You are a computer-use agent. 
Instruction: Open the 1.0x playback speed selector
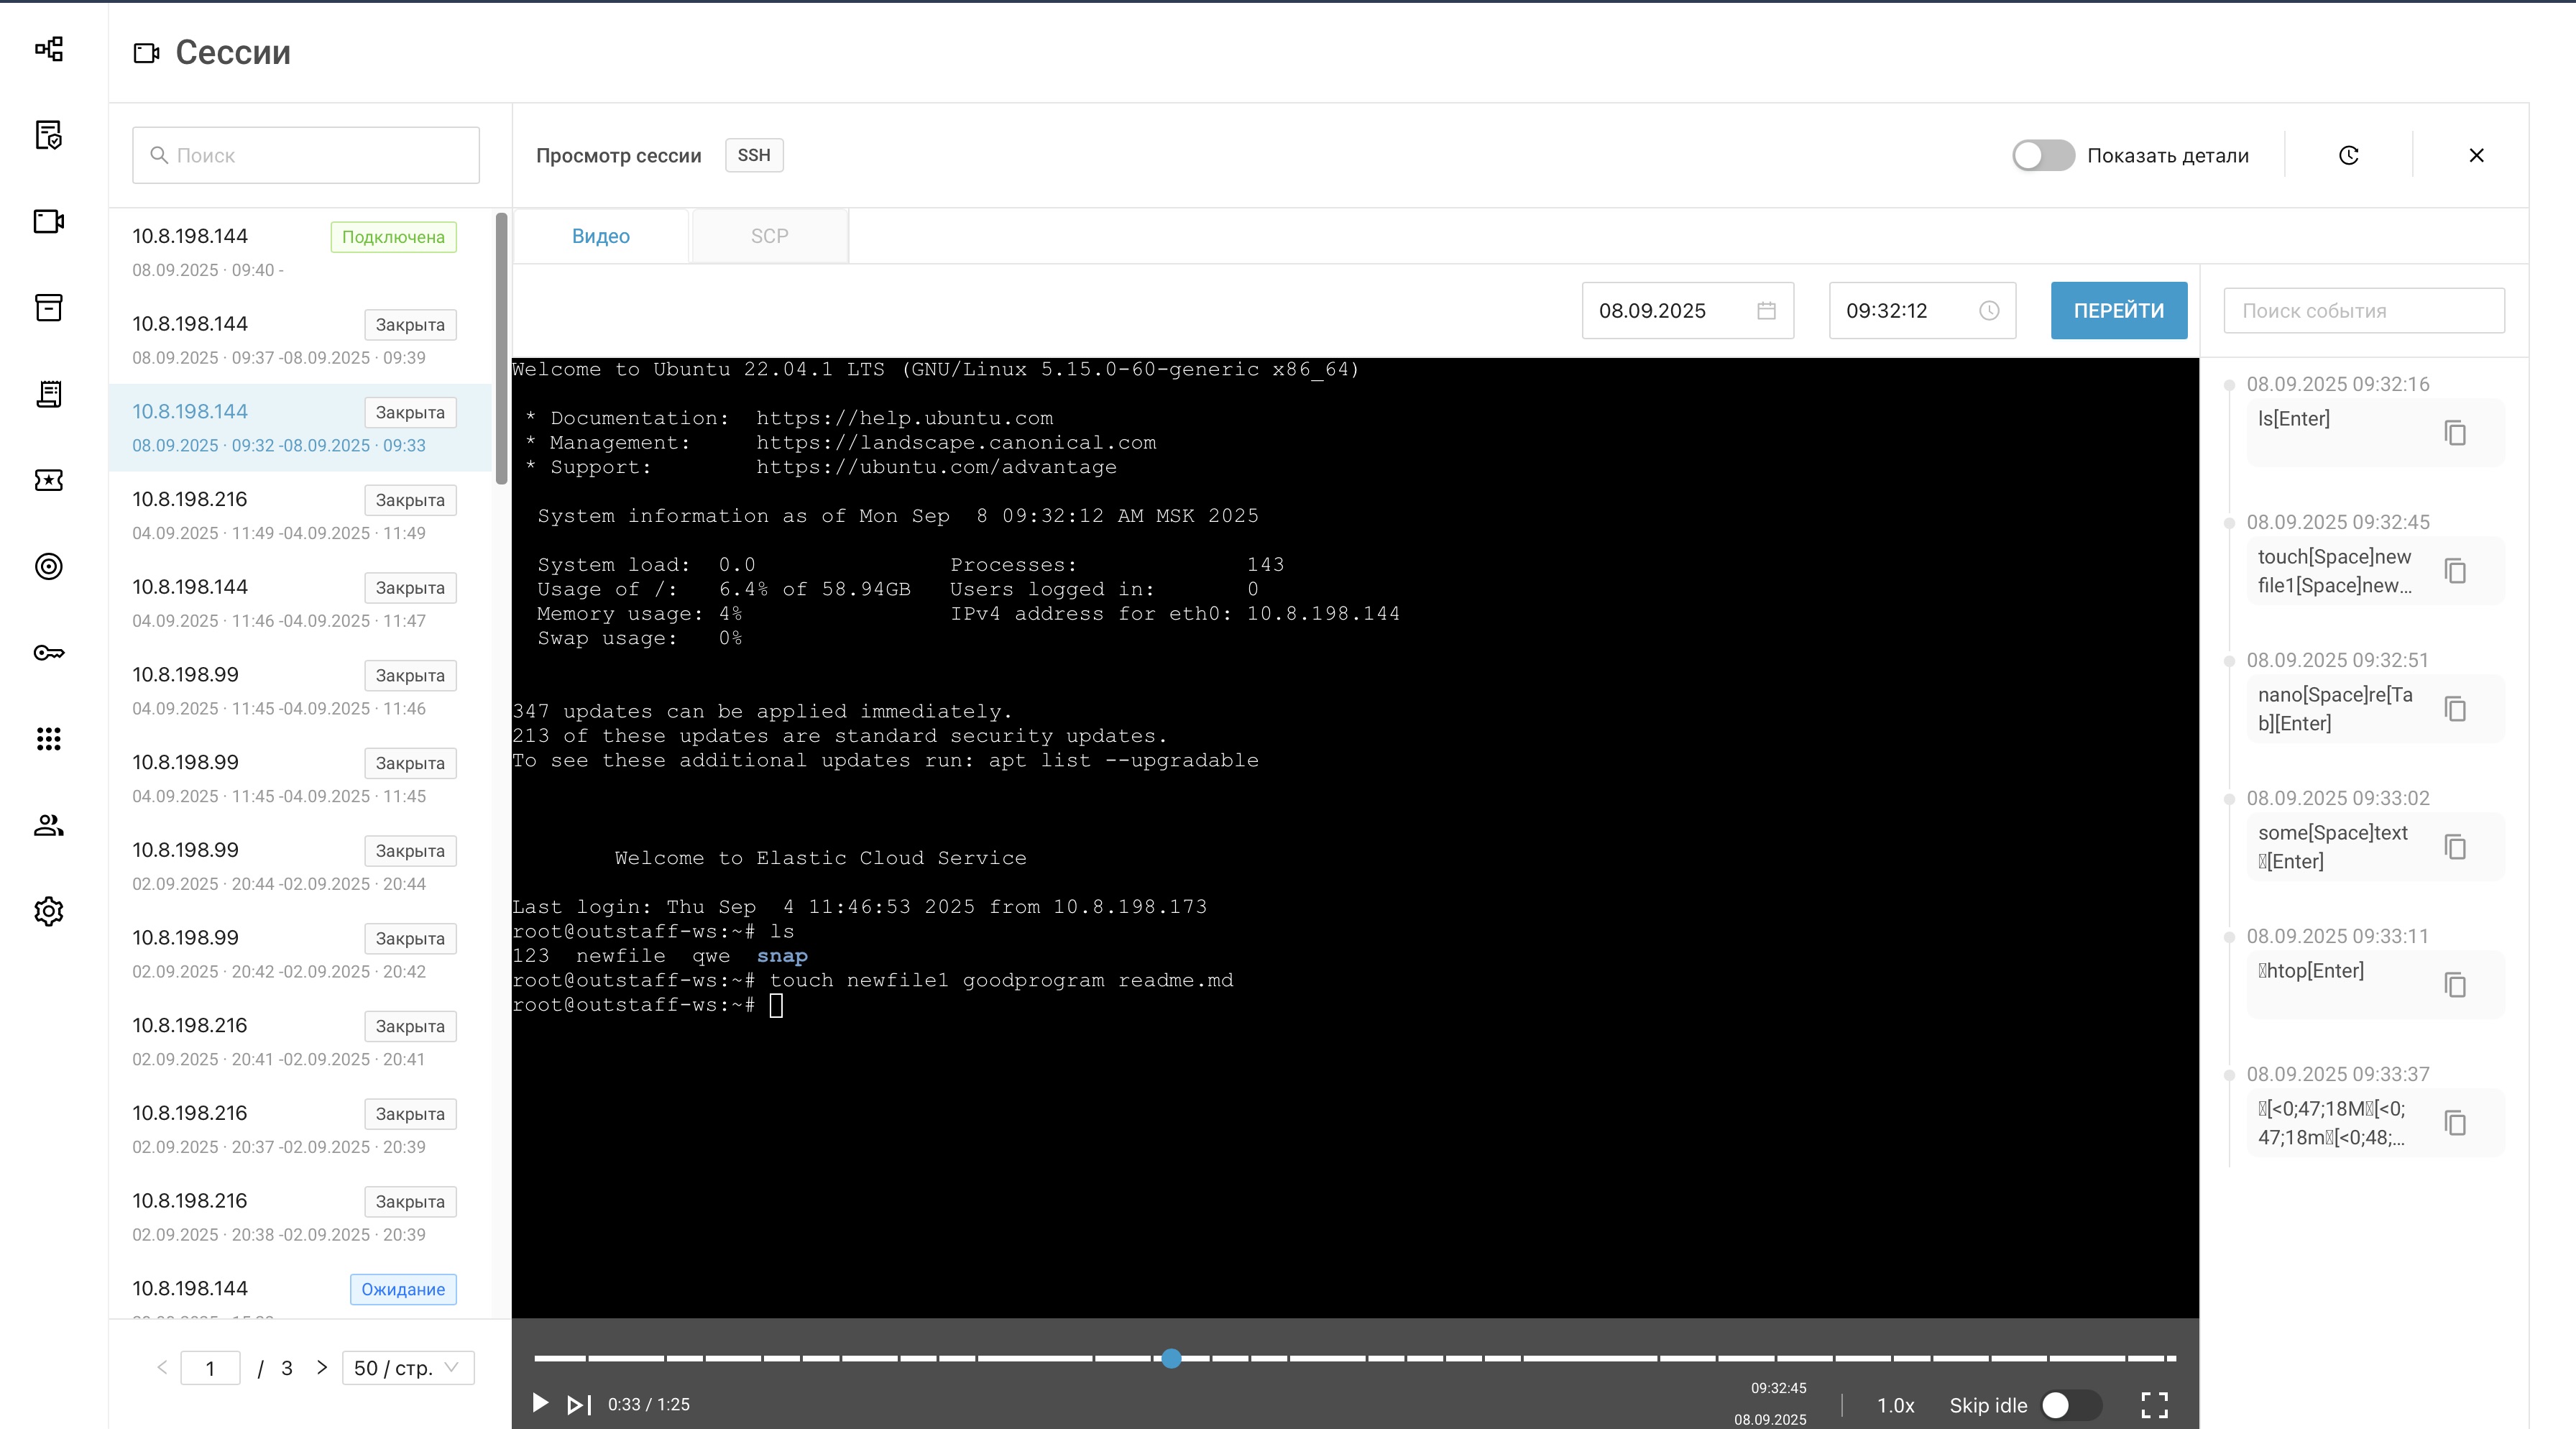pyautogui.click(x=1895, y=1405)
